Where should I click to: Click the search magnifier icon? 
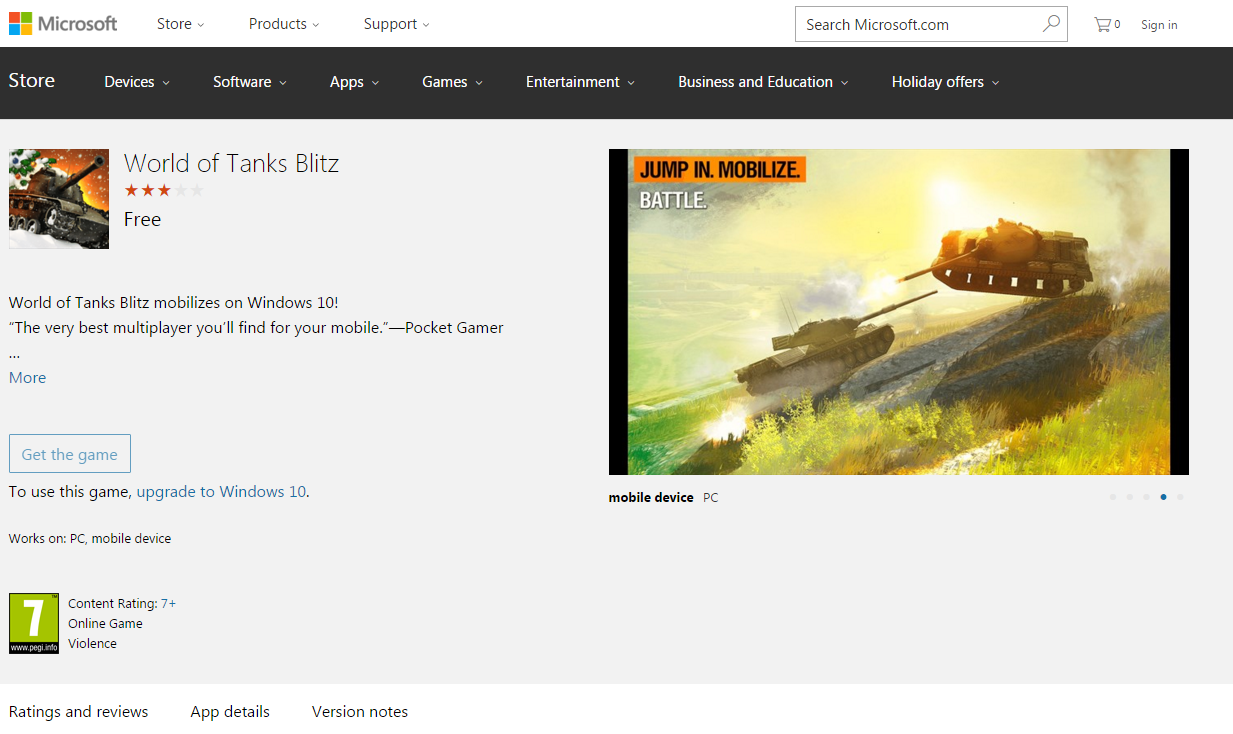pyautogui.click(x=1051, y=24)
